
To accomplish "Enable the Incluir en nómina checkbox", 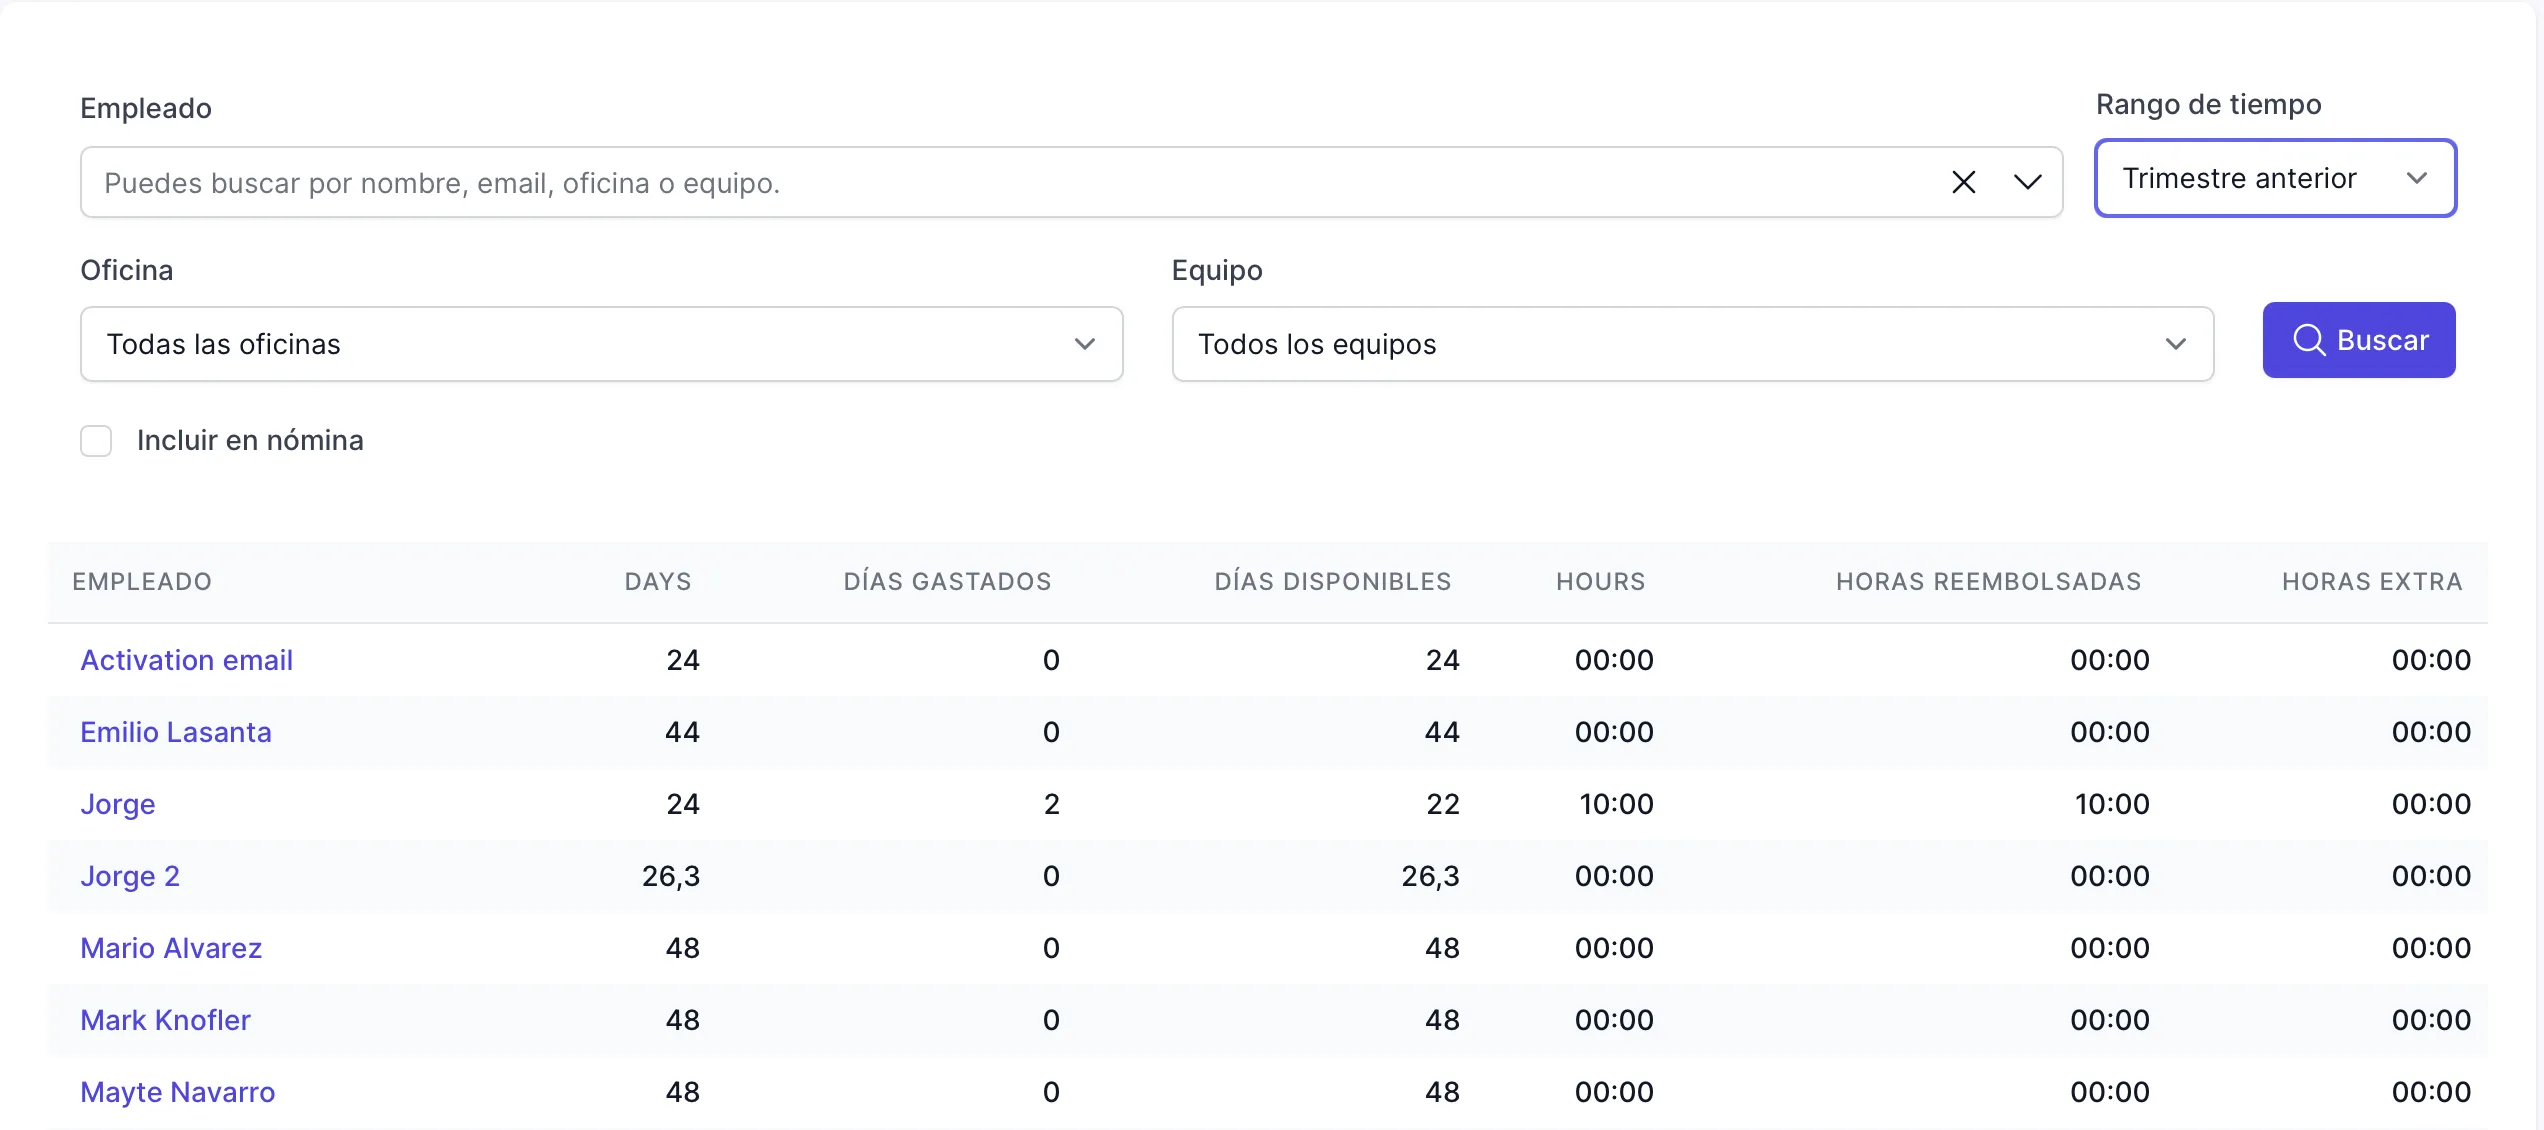I will [x=96, y=440].
